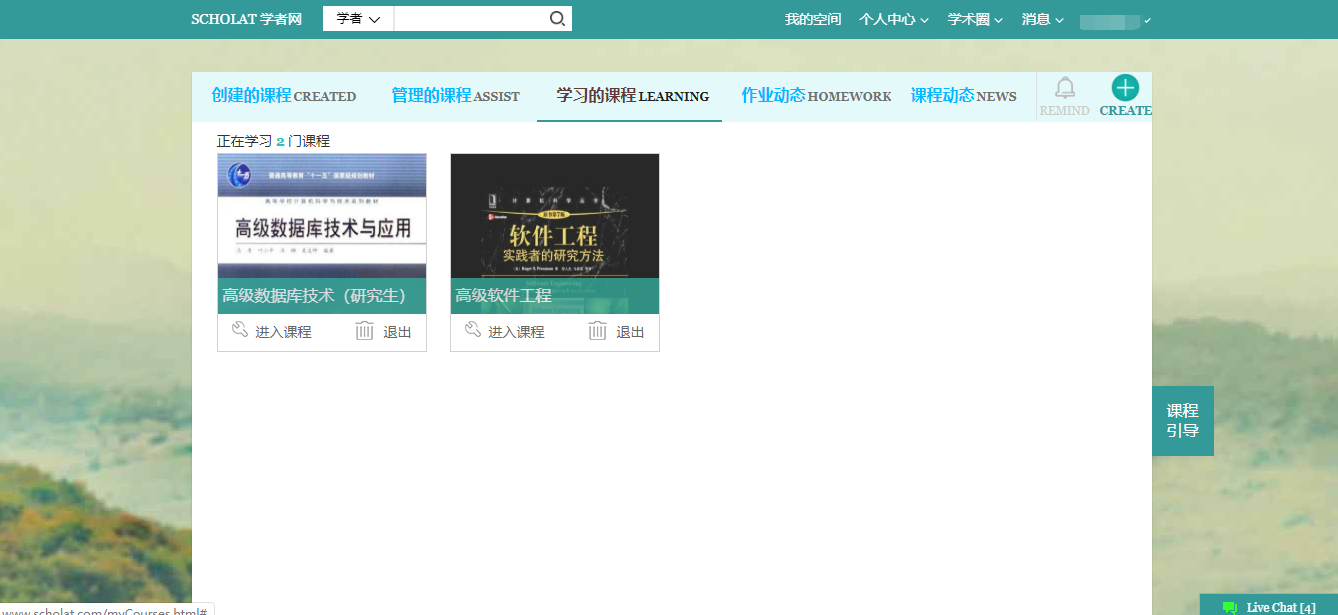Click trash icon under 高级软件工程 course
This screenshot has width=1338, height=615.
(x=598, y=331)
